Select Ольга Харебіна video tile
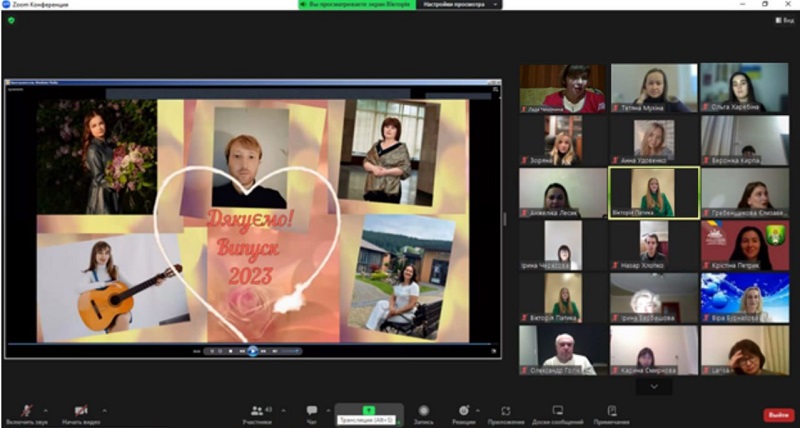This screenshot has width=800, height=428. pos(744,88)
